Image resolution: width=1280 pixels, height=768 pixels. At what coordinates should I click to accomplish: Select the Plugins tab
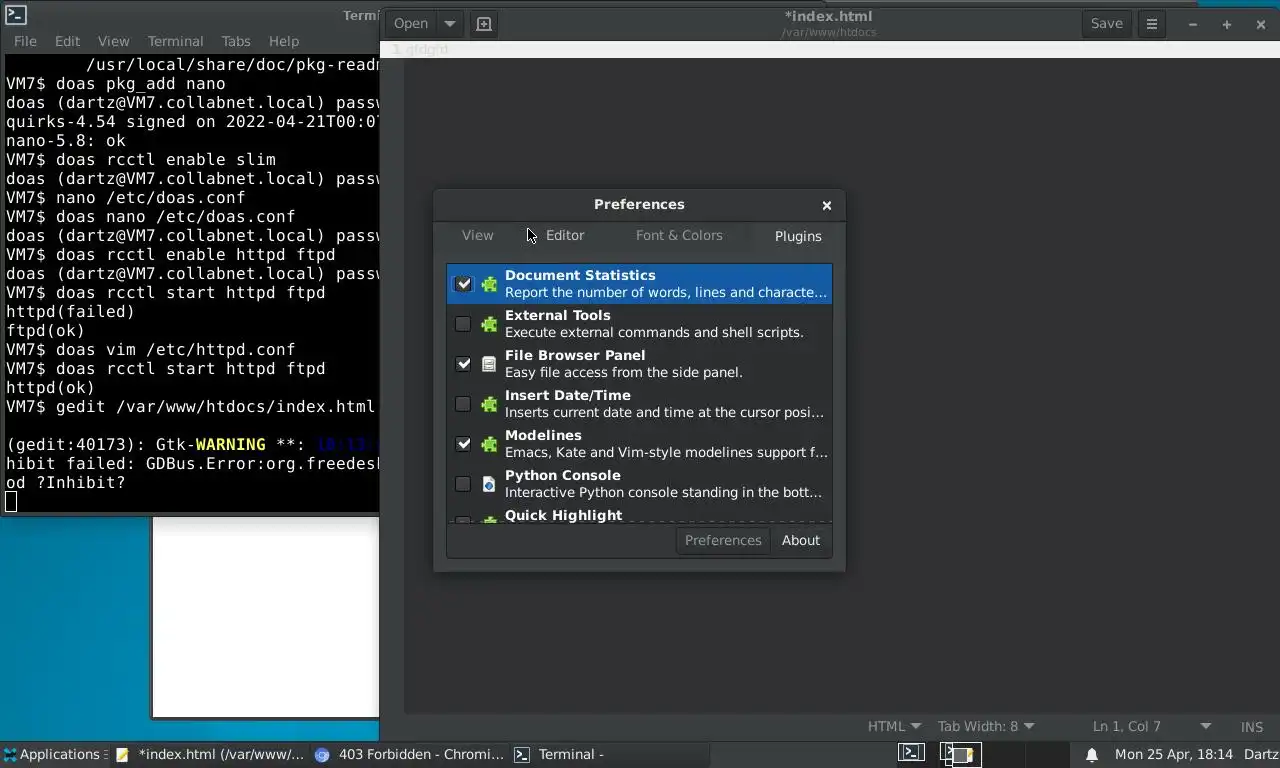click(798, 236)
